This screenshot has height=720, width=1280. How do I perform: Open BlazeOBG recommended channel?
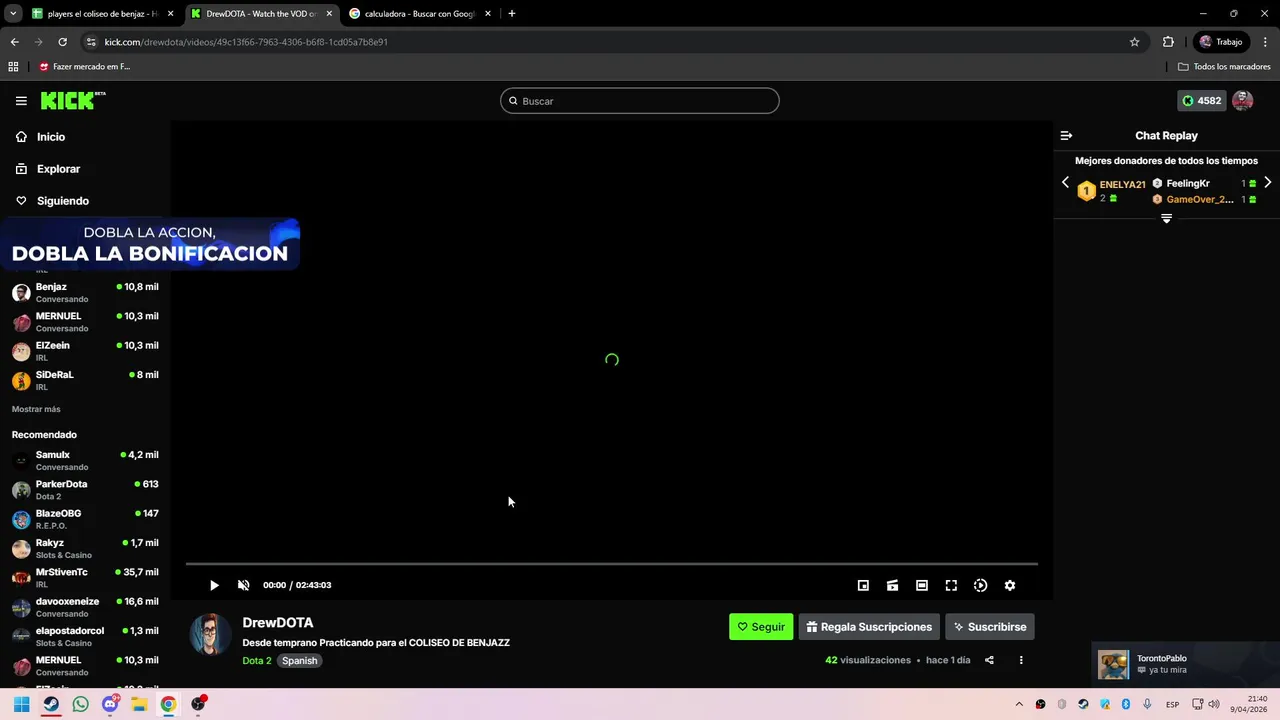click(85, 519)
